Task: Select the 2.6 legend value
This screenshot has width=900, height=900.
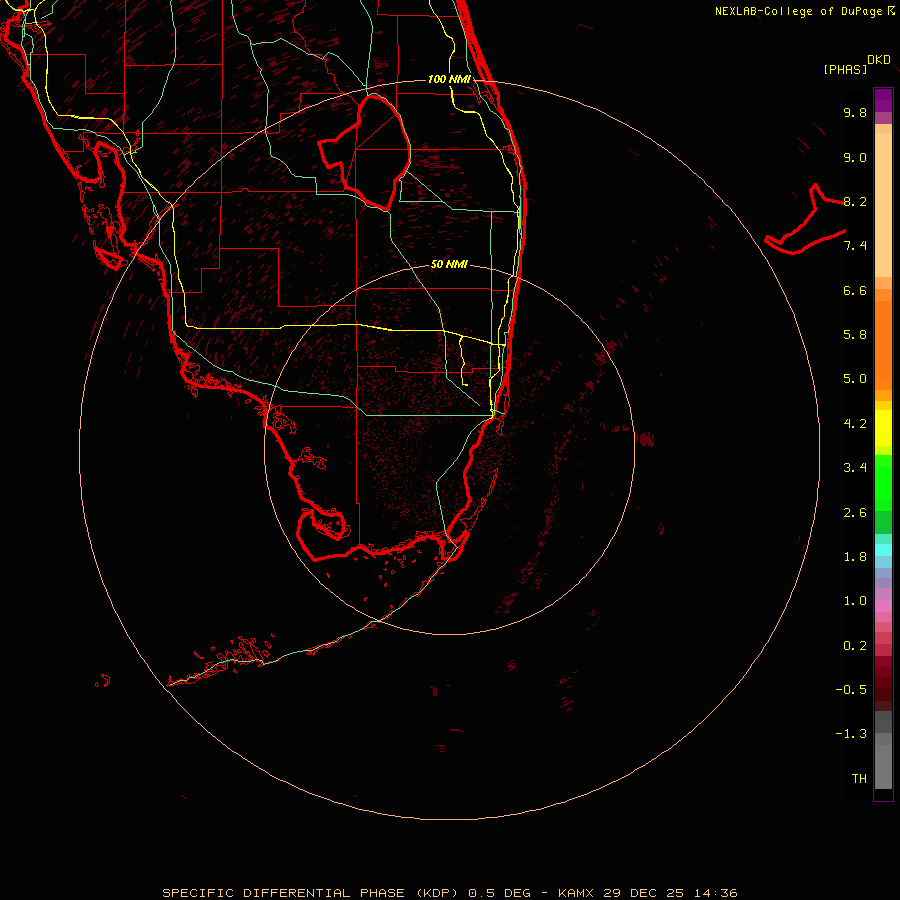Action: coord(855,513)
